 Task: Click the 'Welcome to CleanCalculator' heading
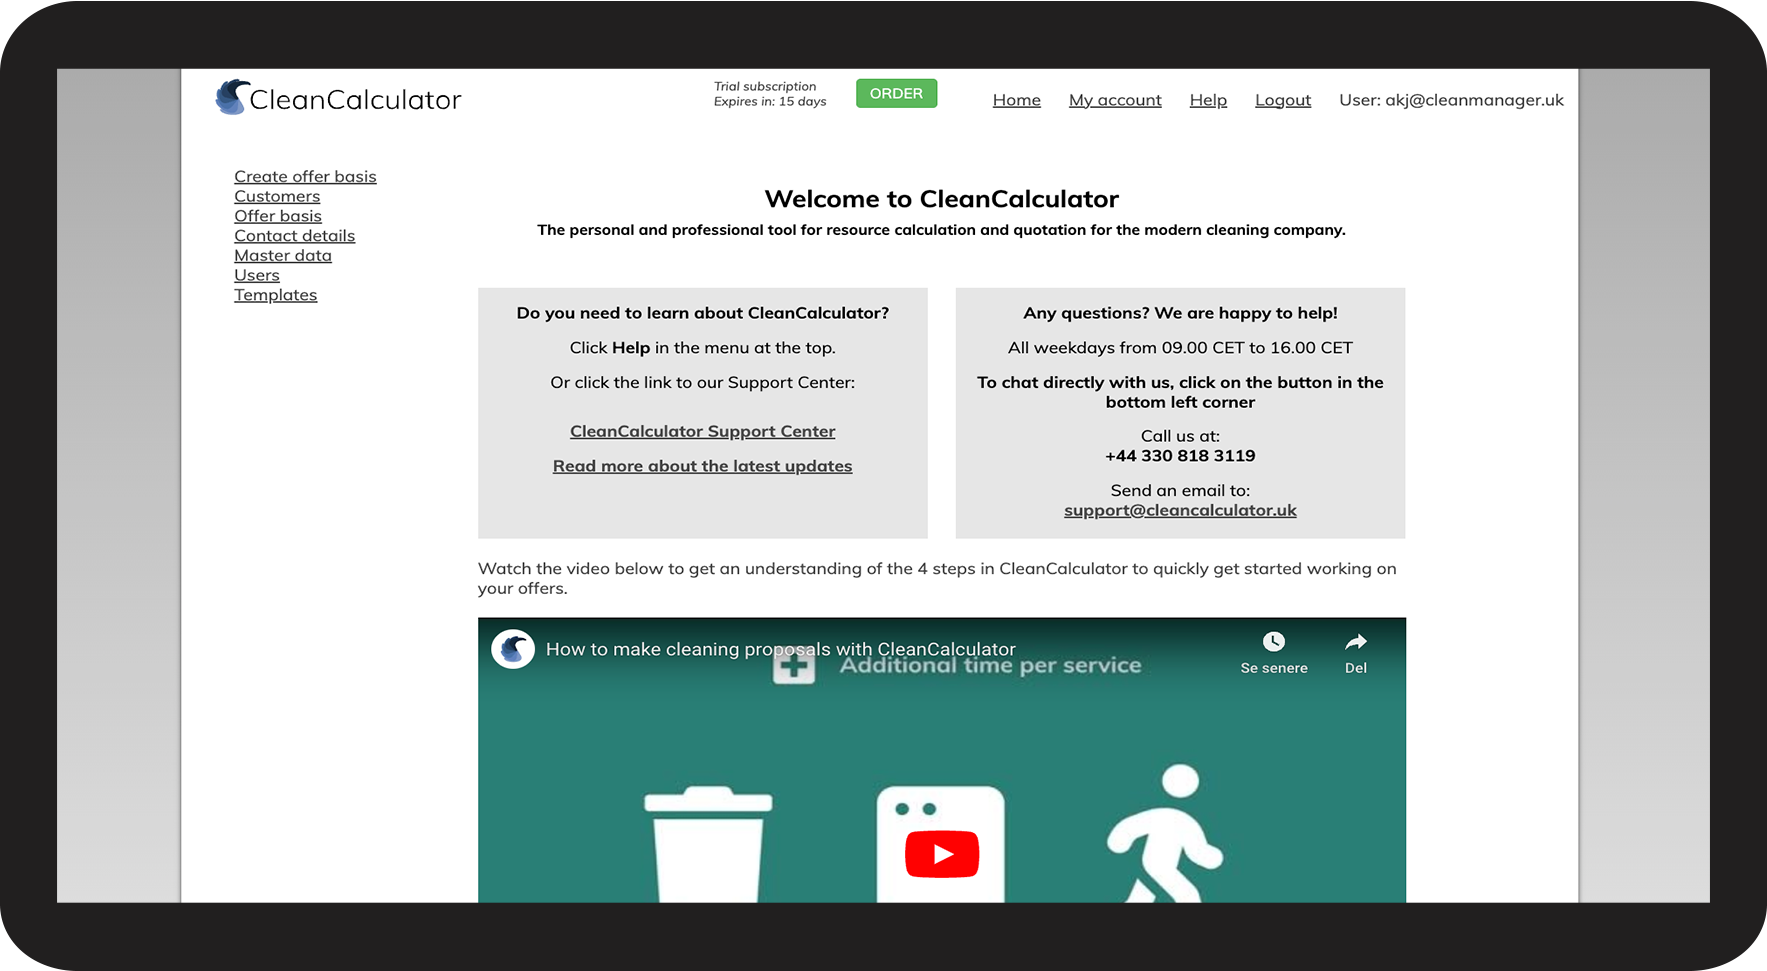coord(942,199)
